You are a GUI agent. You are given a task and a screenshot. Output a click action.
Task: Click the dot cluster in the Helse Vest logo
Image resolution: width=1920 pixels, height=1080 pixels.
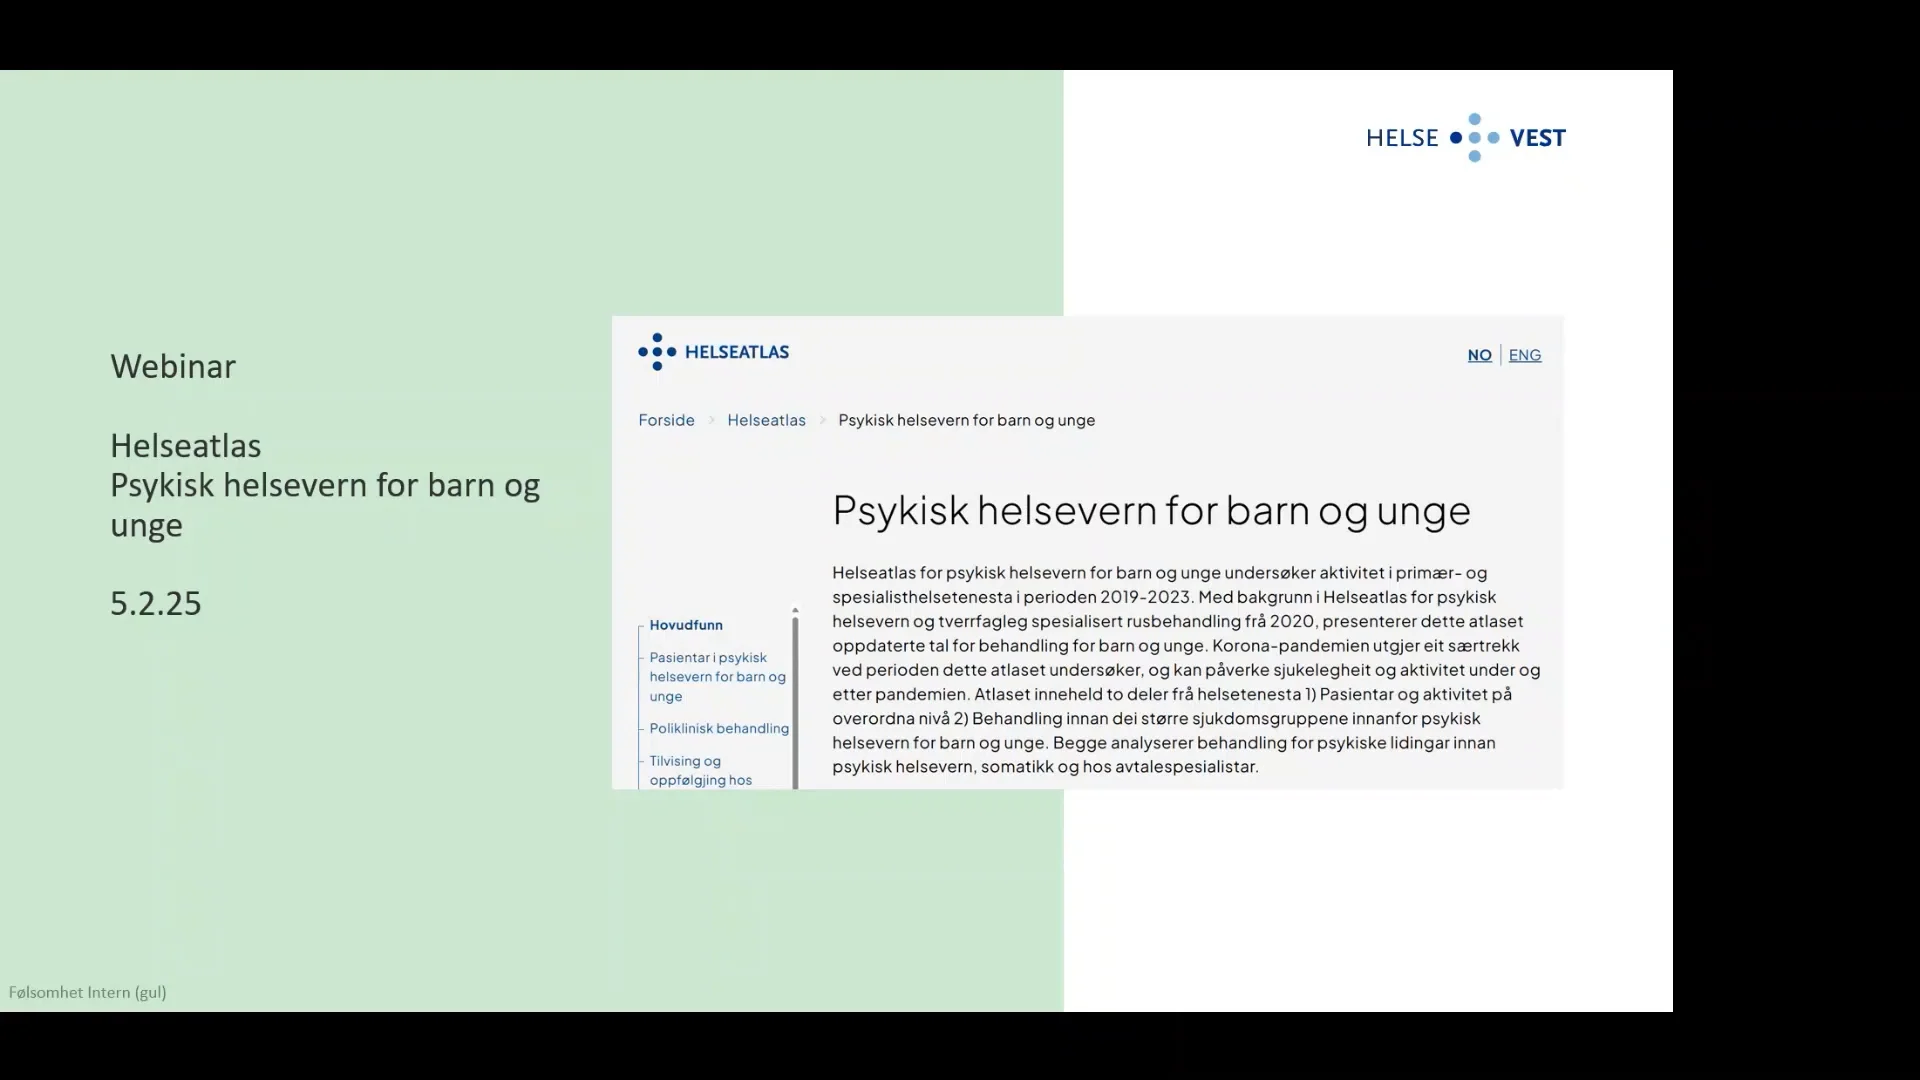1474,137
